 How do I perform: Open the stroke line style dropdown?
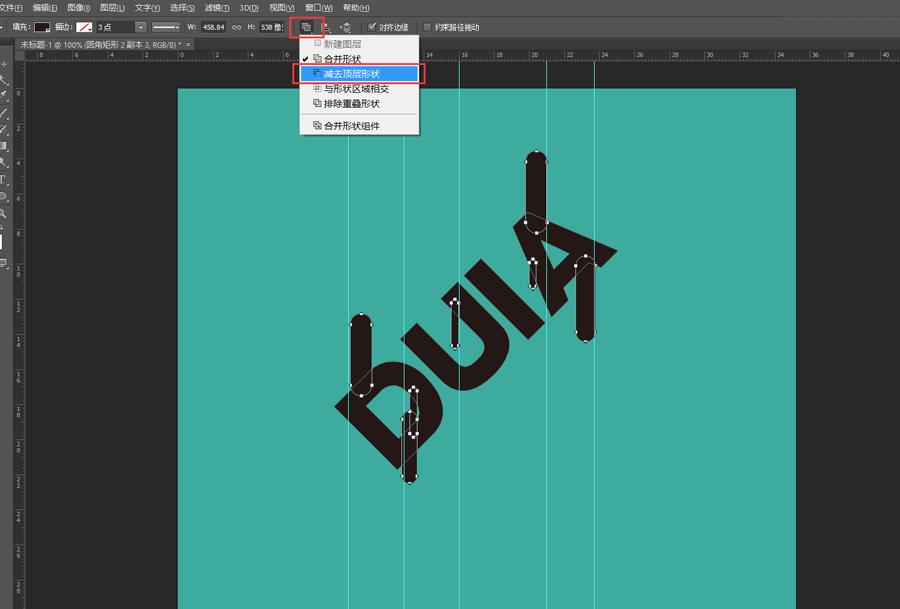(x=166, y=27)
